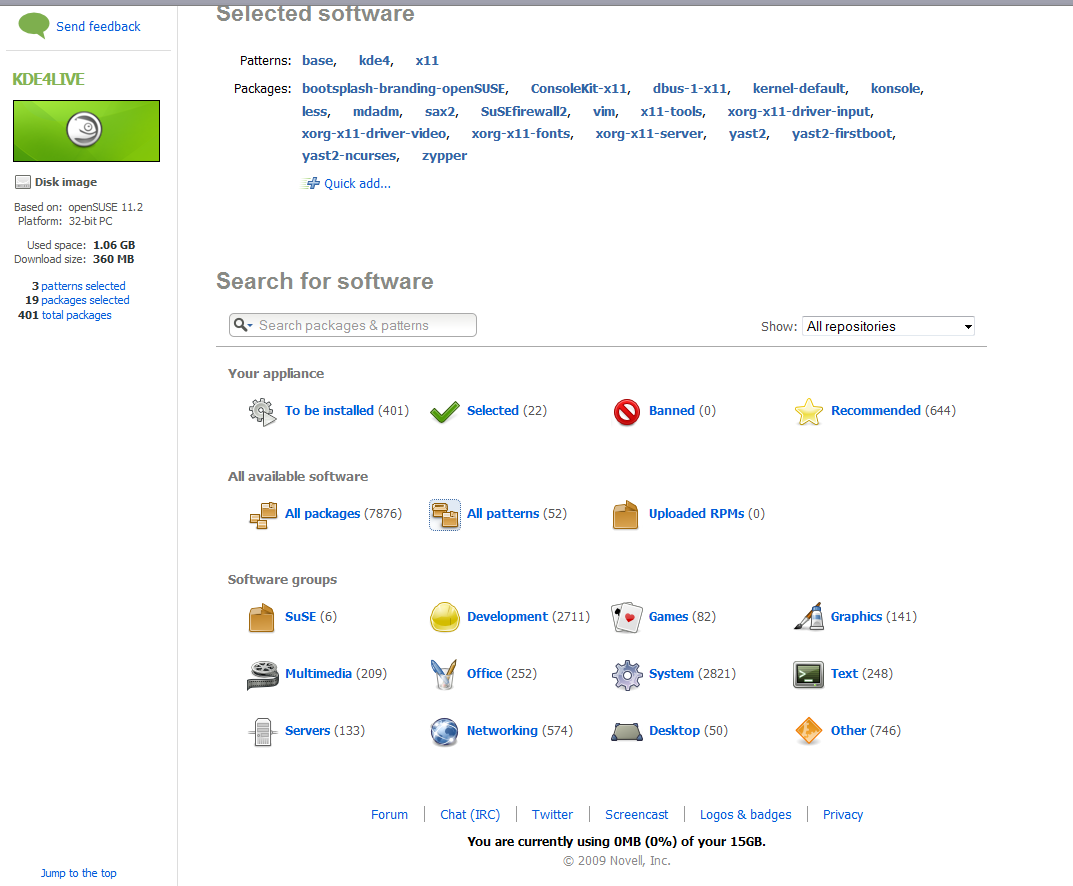Open the Logos & badges footer link

pos(745,814)
